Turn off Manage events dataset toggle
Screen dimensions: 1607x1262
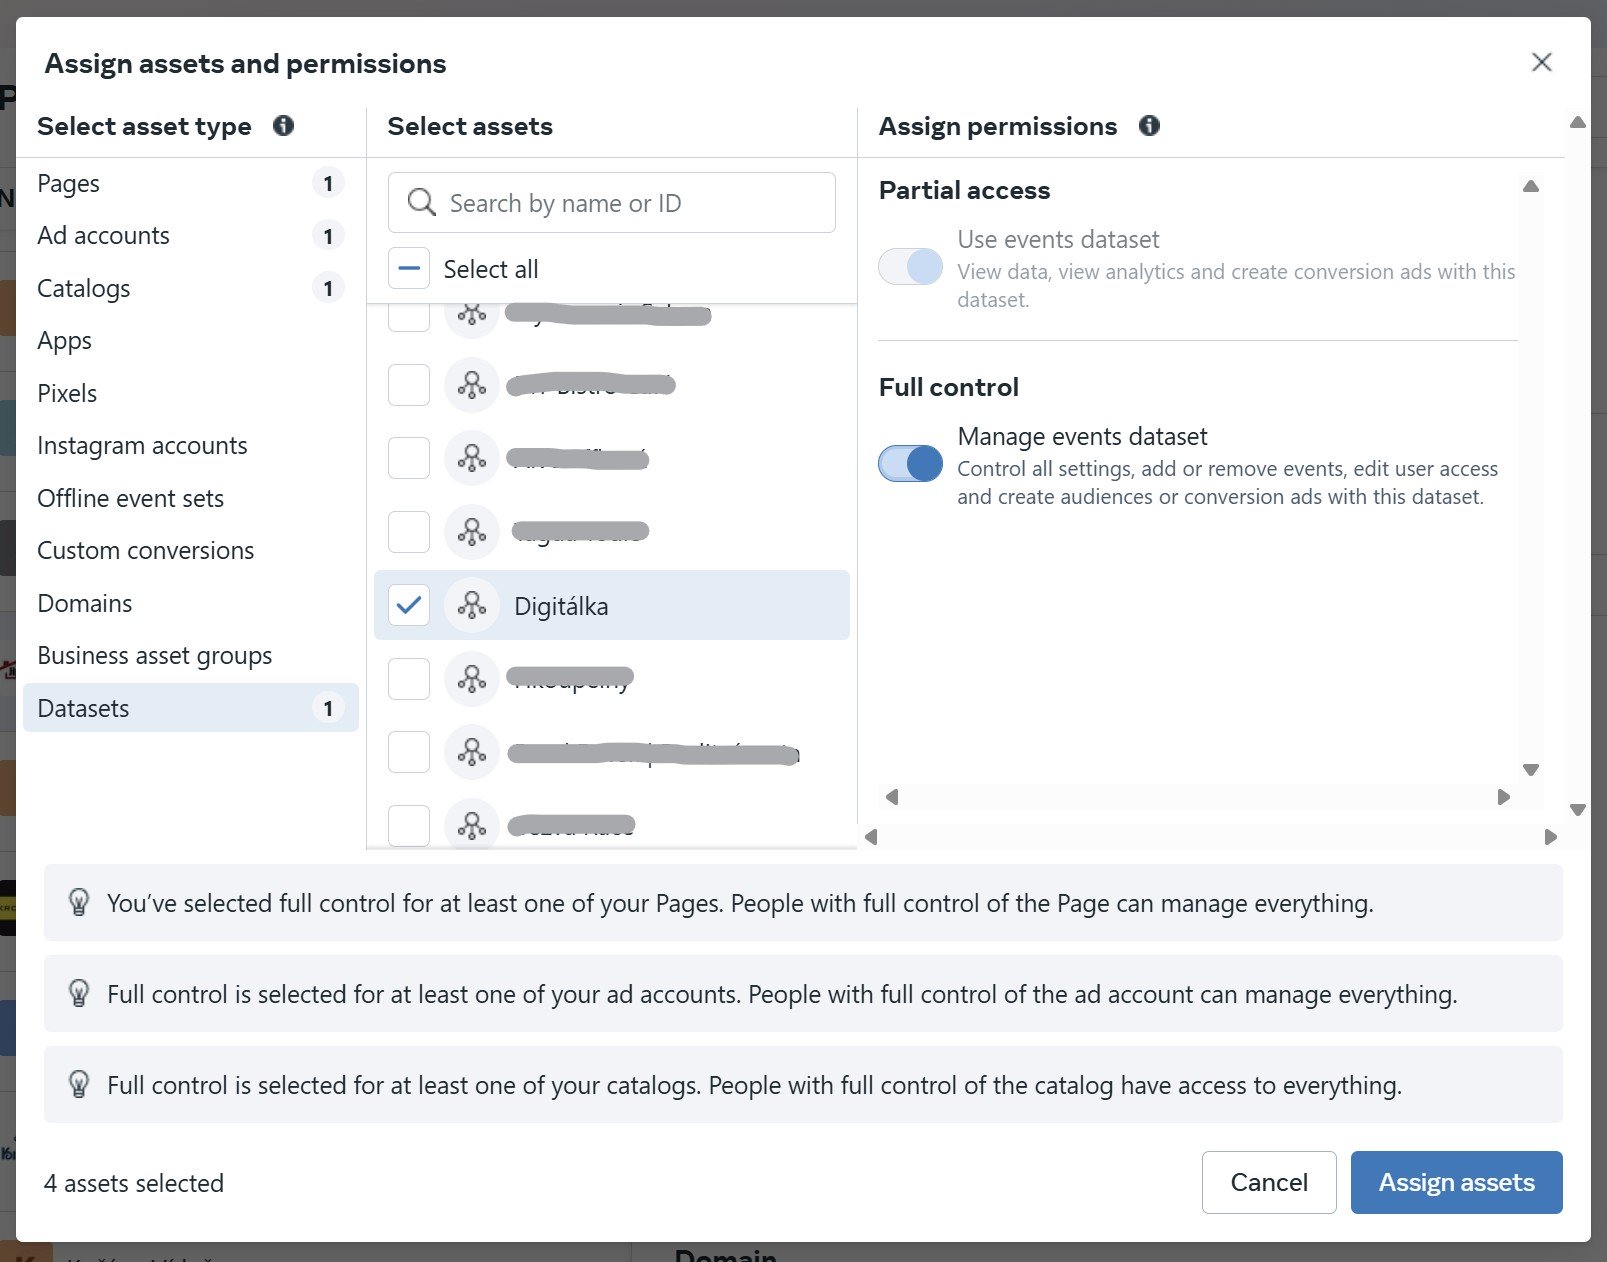910,464
